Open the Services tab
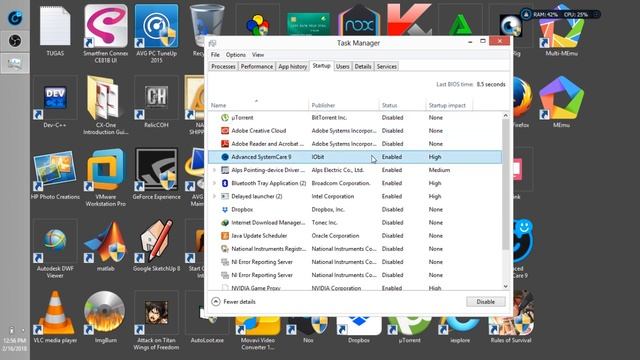 click(387, 67)
